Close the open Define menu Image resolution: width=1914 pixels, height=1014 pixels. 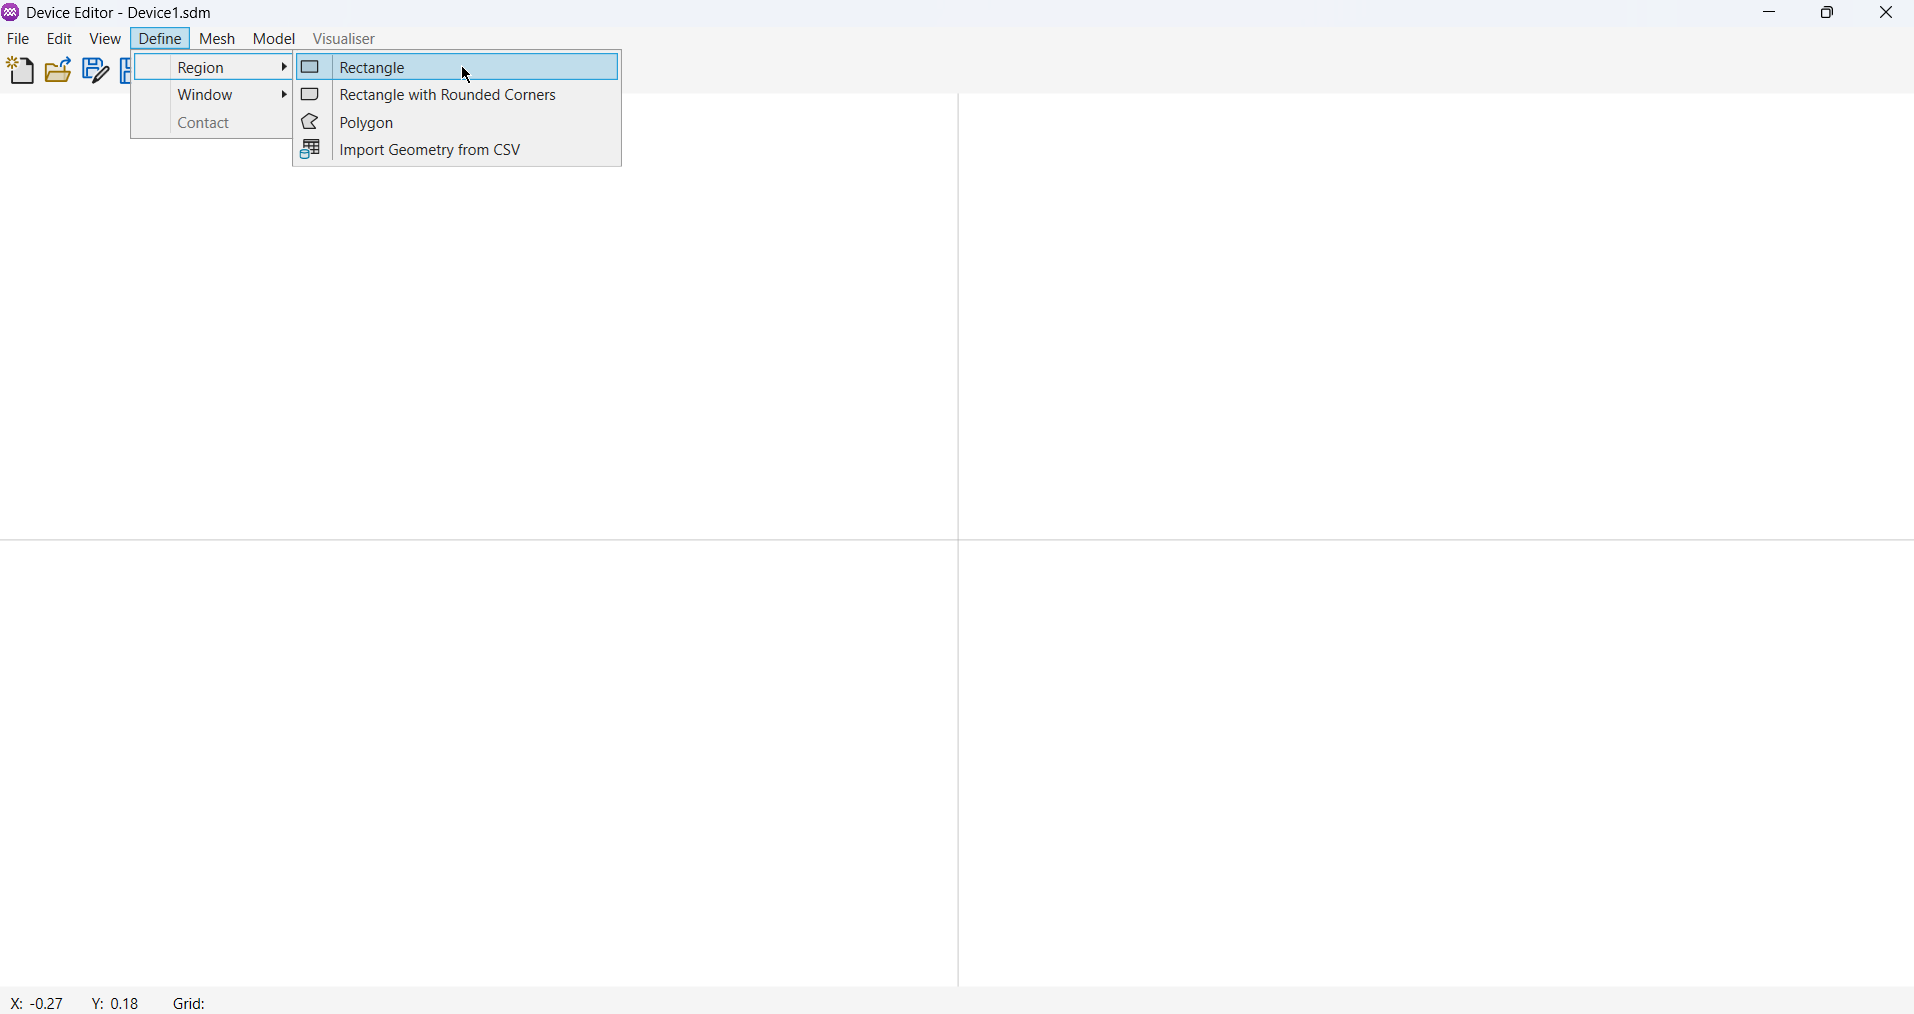(x=161, y=40)
